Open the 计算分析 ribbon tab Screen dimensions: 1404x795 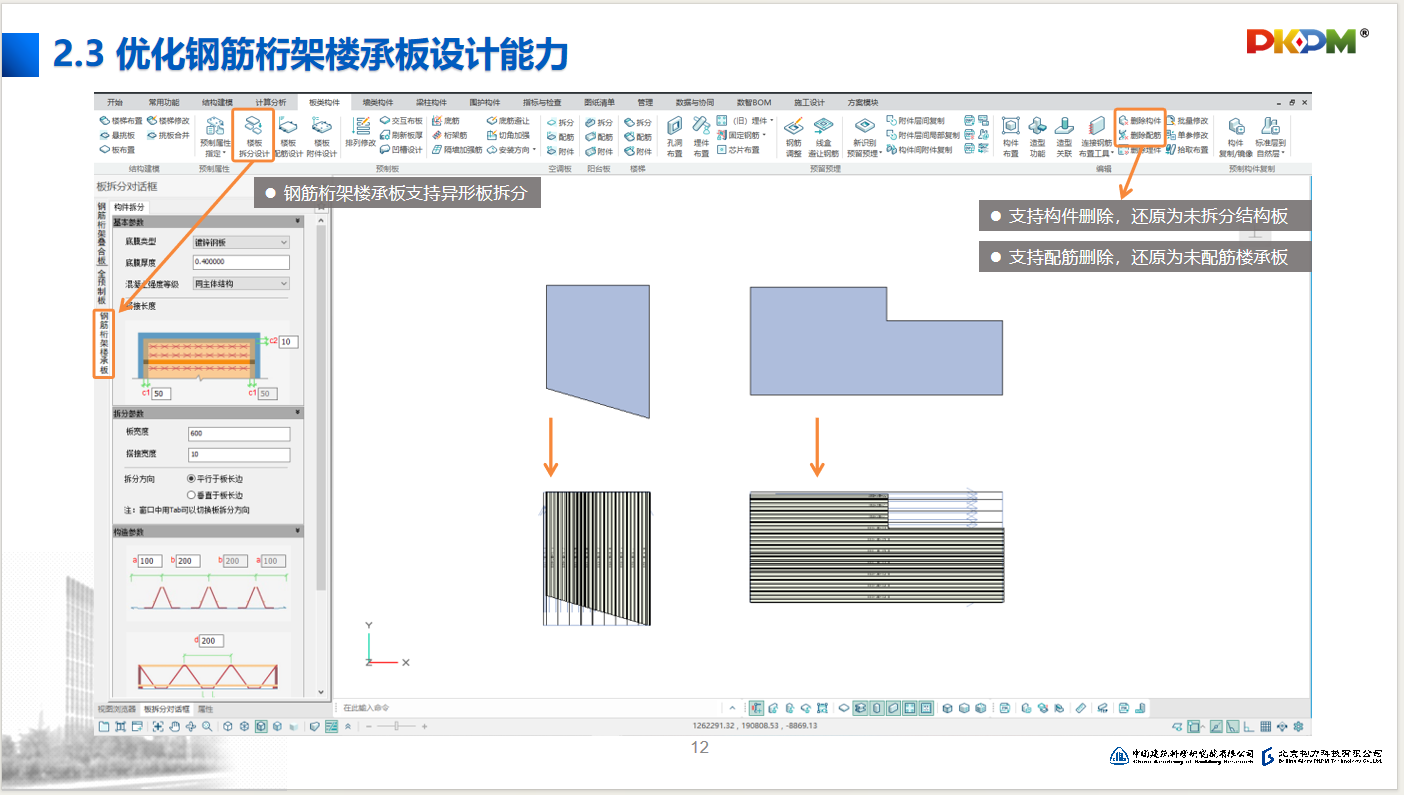pos(270,102)
